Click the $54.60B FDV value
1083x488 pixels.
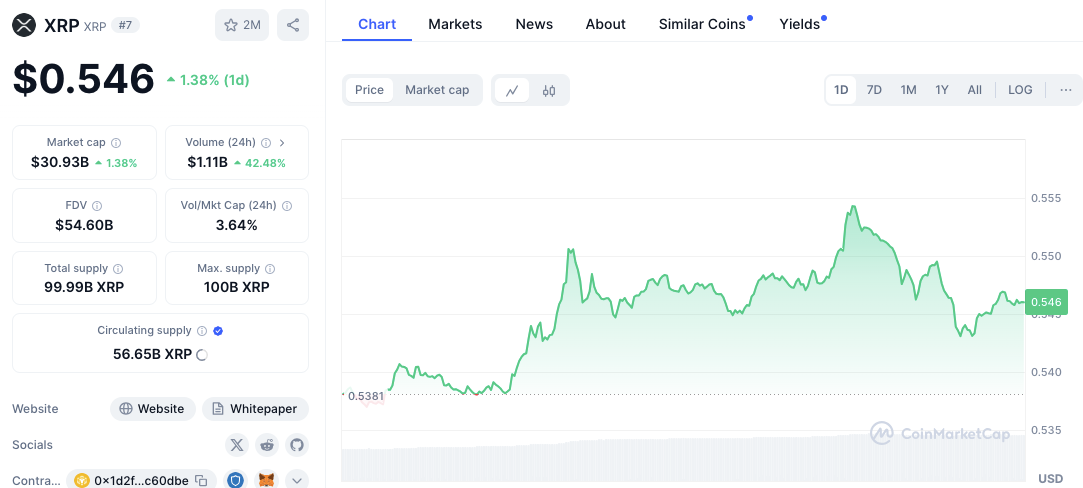pyautogui.click(x=84, y=225)
